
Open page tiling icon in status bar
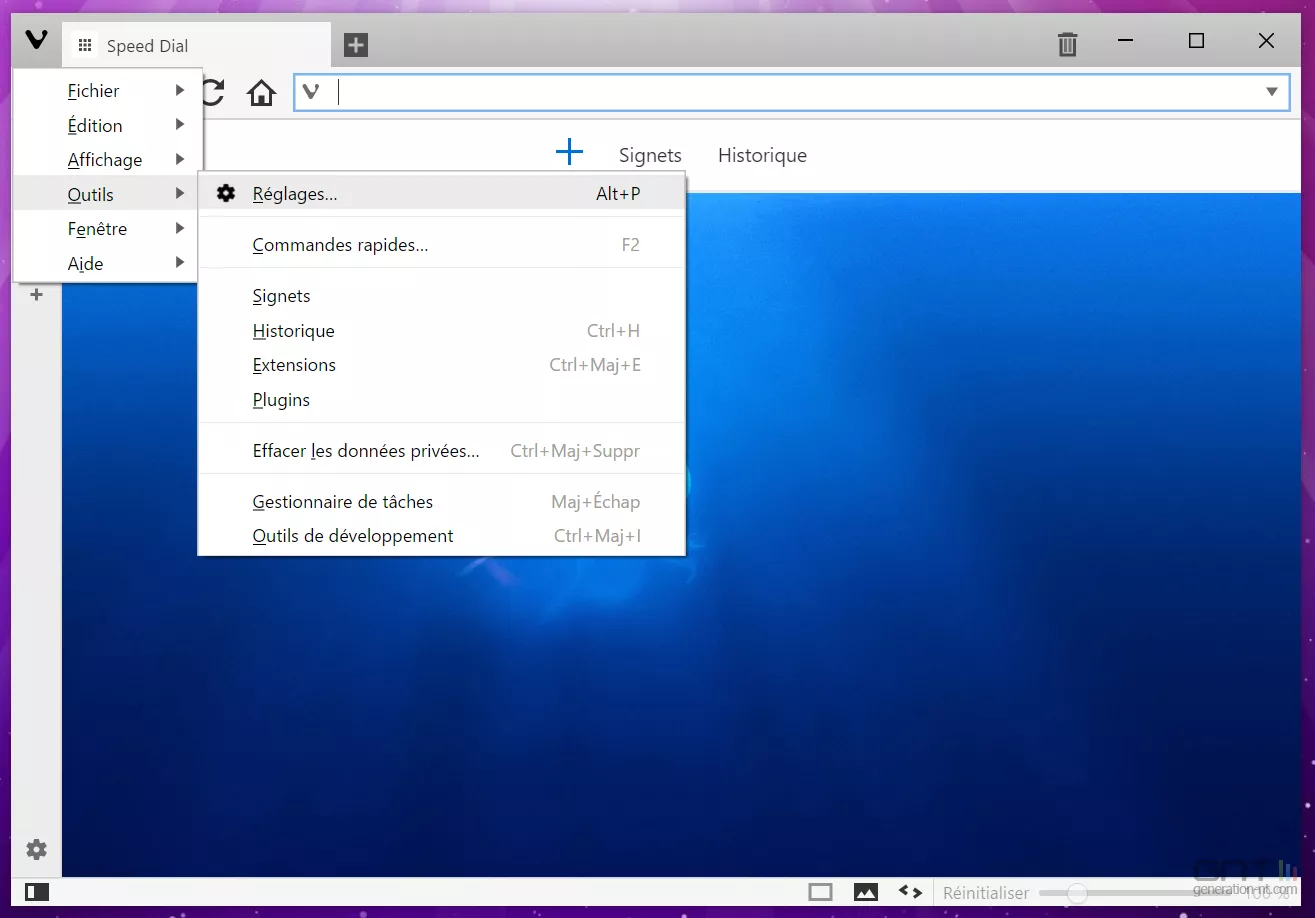820,892
